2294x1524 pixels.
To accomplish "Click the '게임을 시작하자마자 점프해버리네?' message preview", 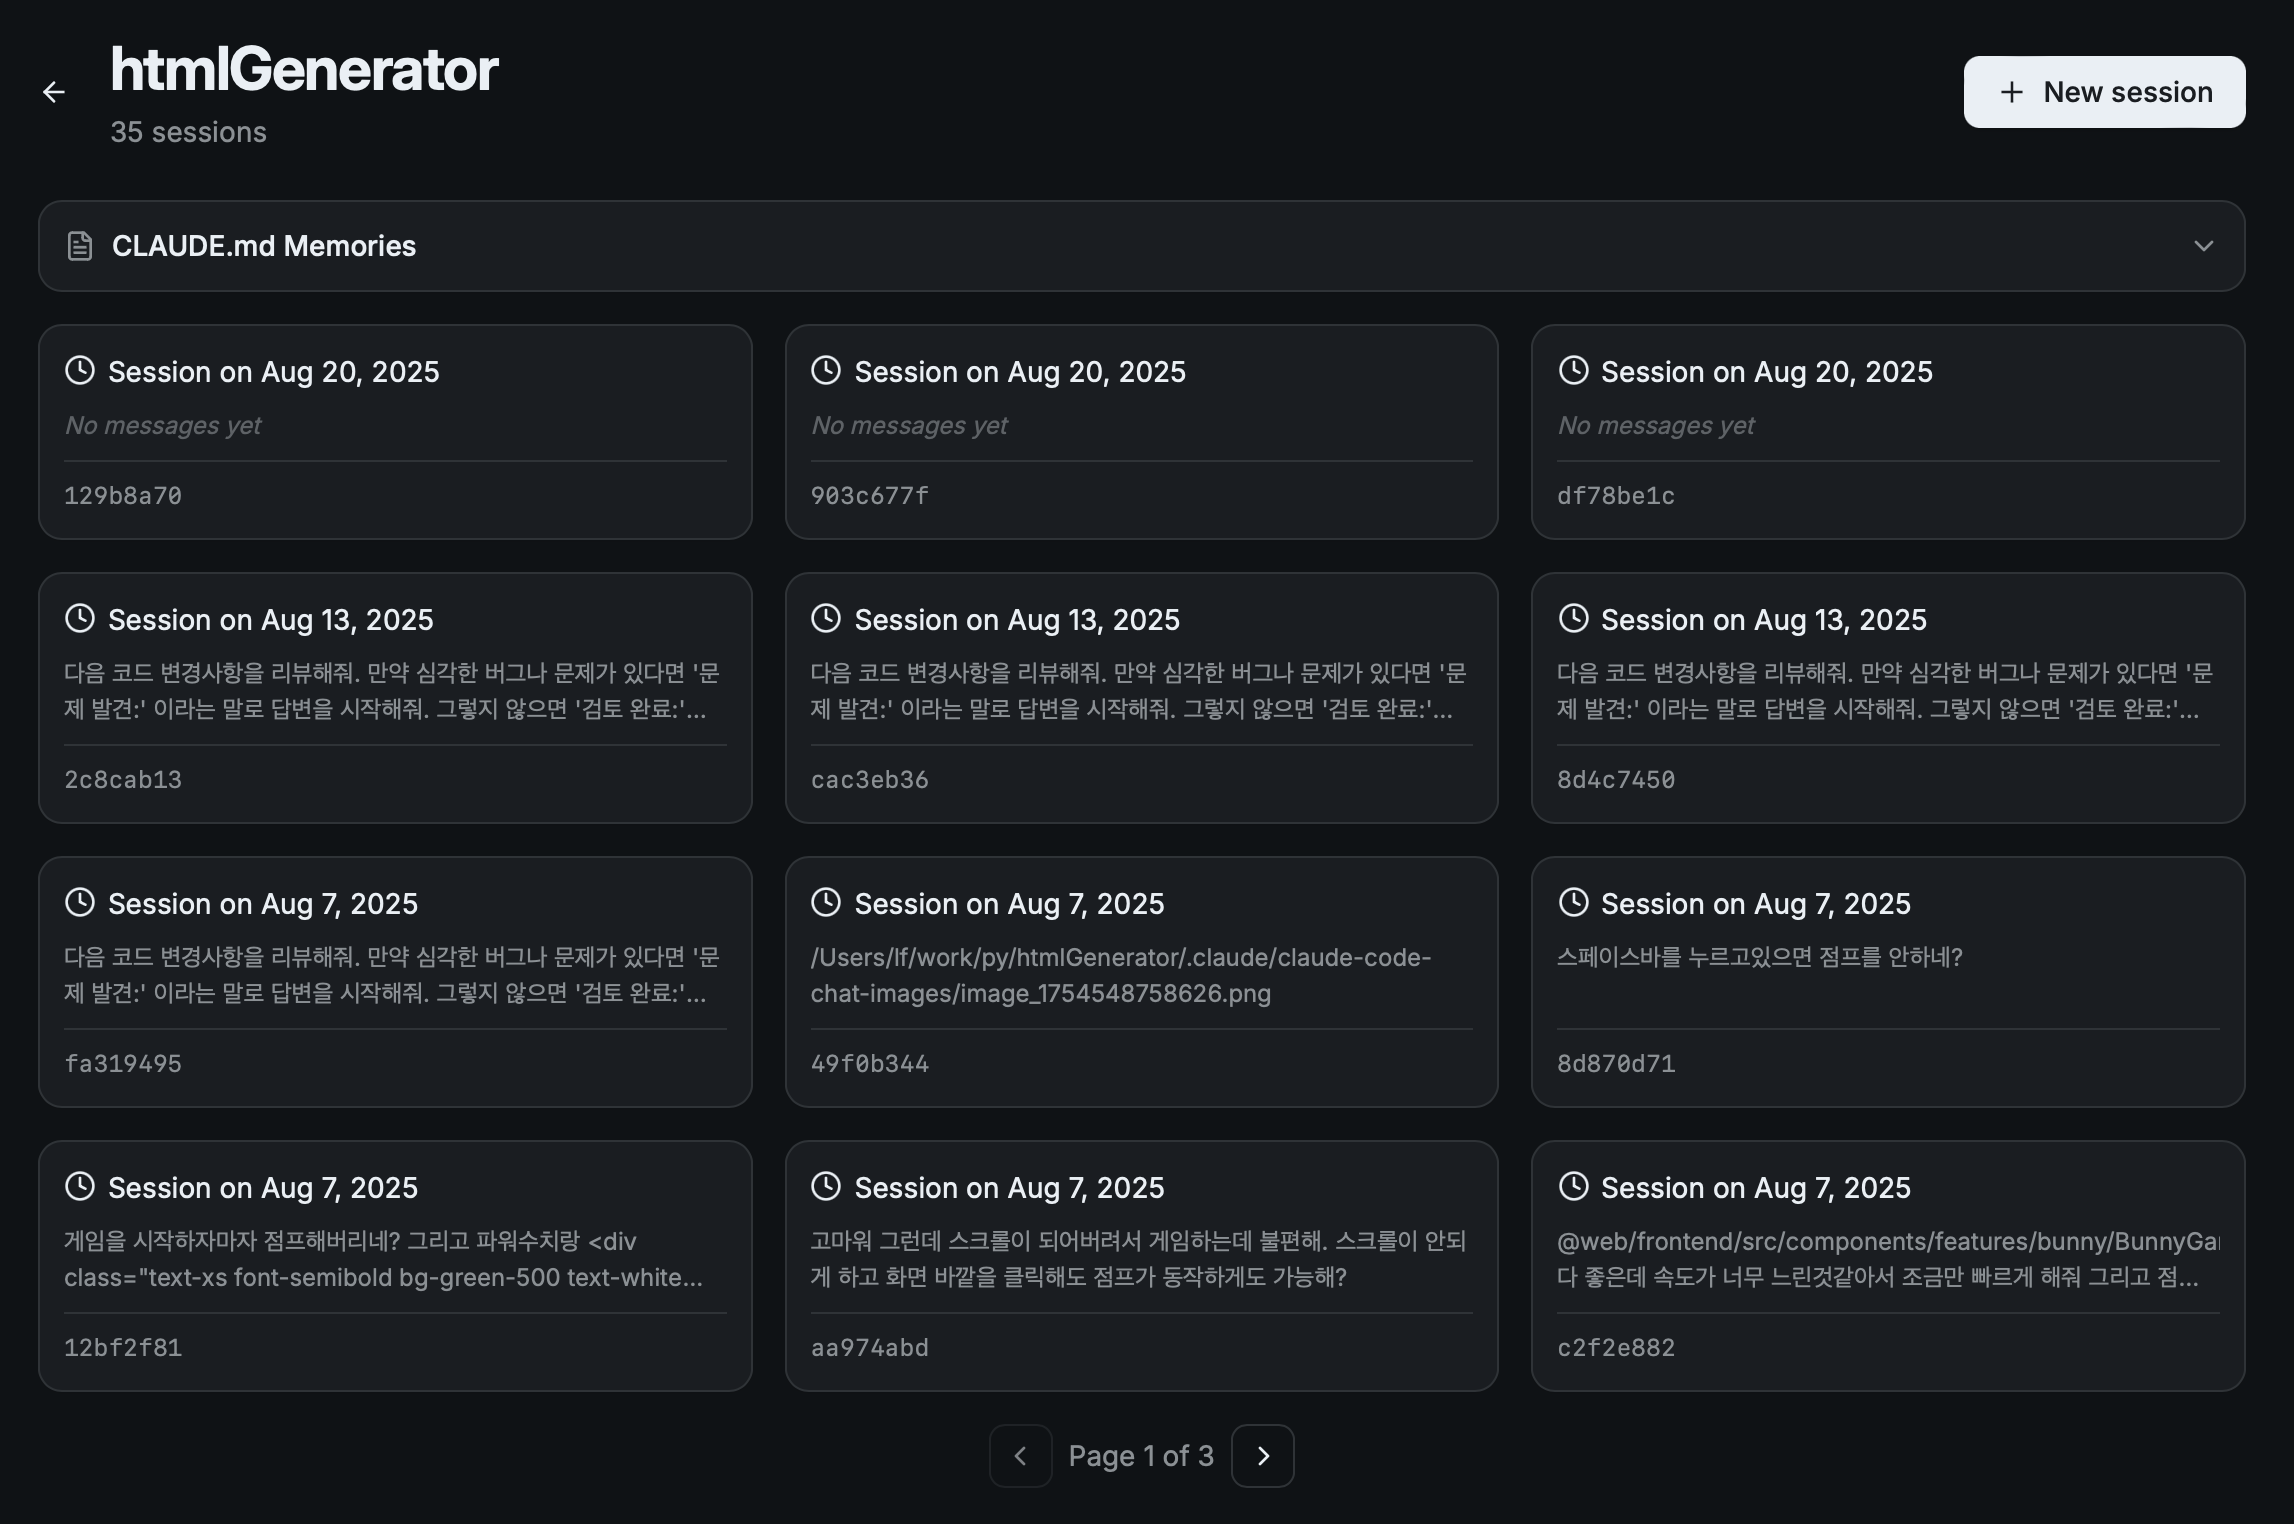I will pyautogui.click(x=384, y=1259).
